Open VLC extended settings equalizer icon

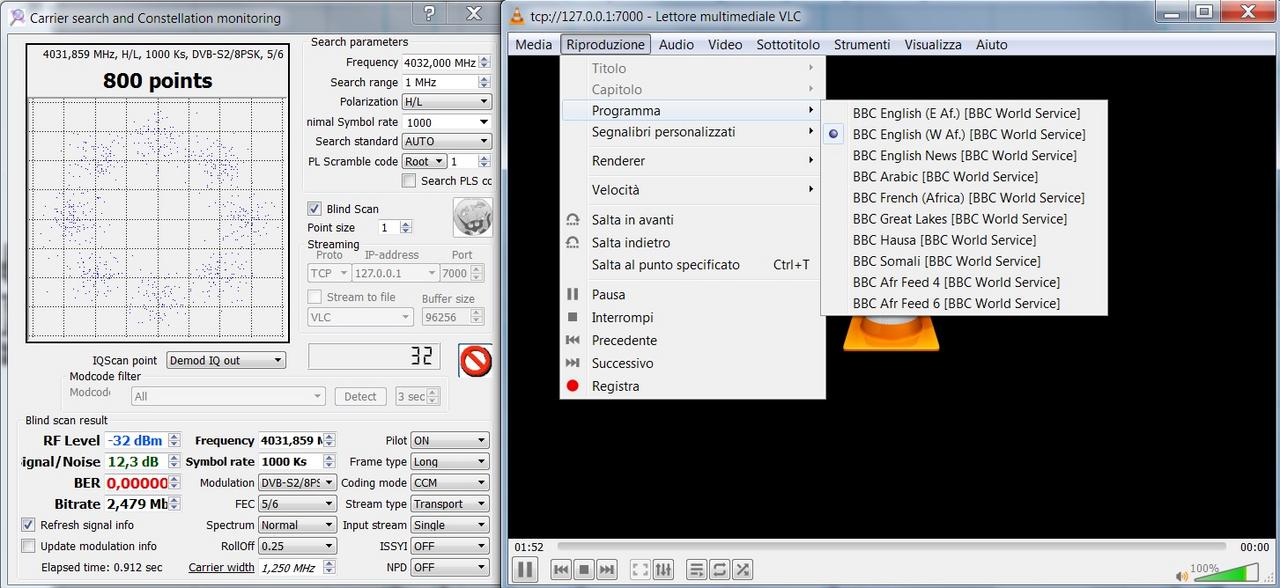coord(663,570)
